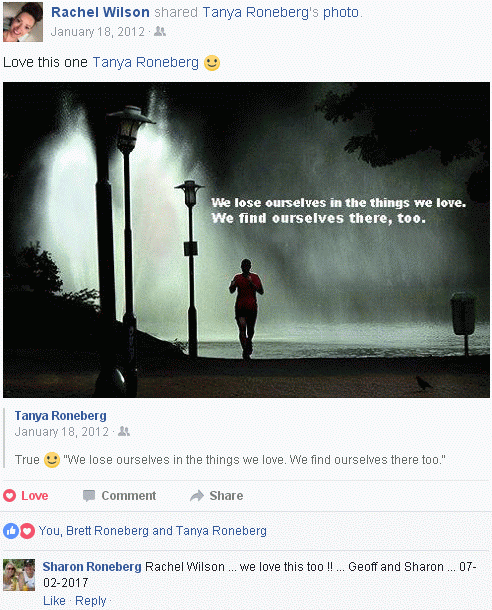This screenshot has height=610, width=492.
Task: Click tagged Tanya Roneberg in post caption
Action: pos(145,63)
